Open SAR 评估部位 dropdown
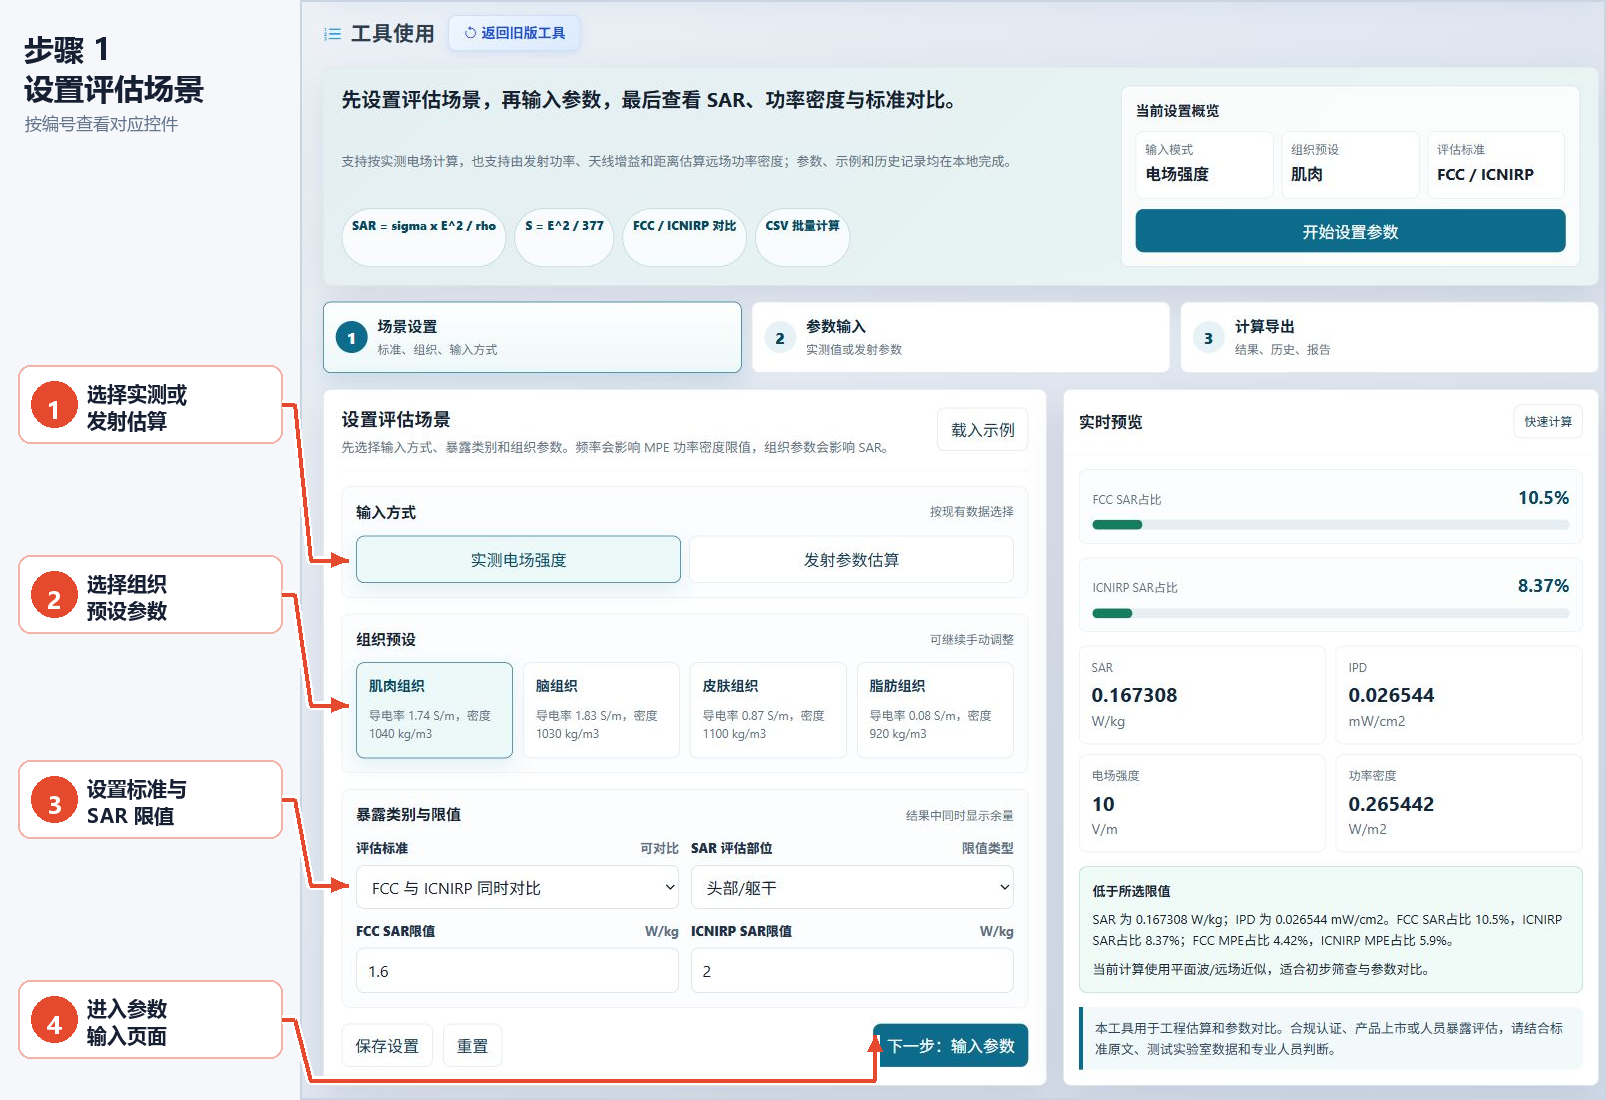The height and width of the screenshot is (1100, 1606). [852, 887]
